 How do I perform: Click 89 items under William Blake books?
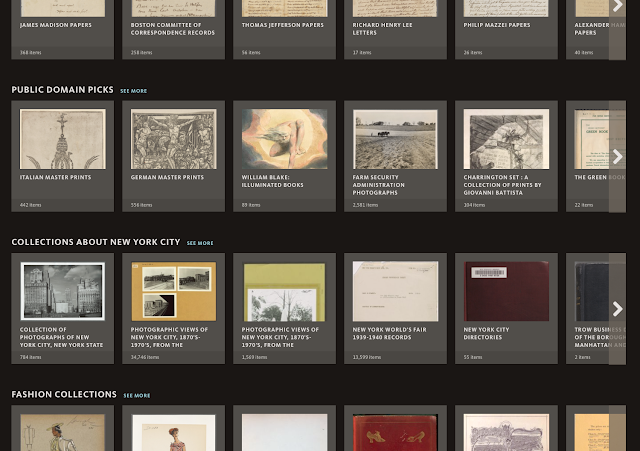pyautogui.click(x=251, y=205)
